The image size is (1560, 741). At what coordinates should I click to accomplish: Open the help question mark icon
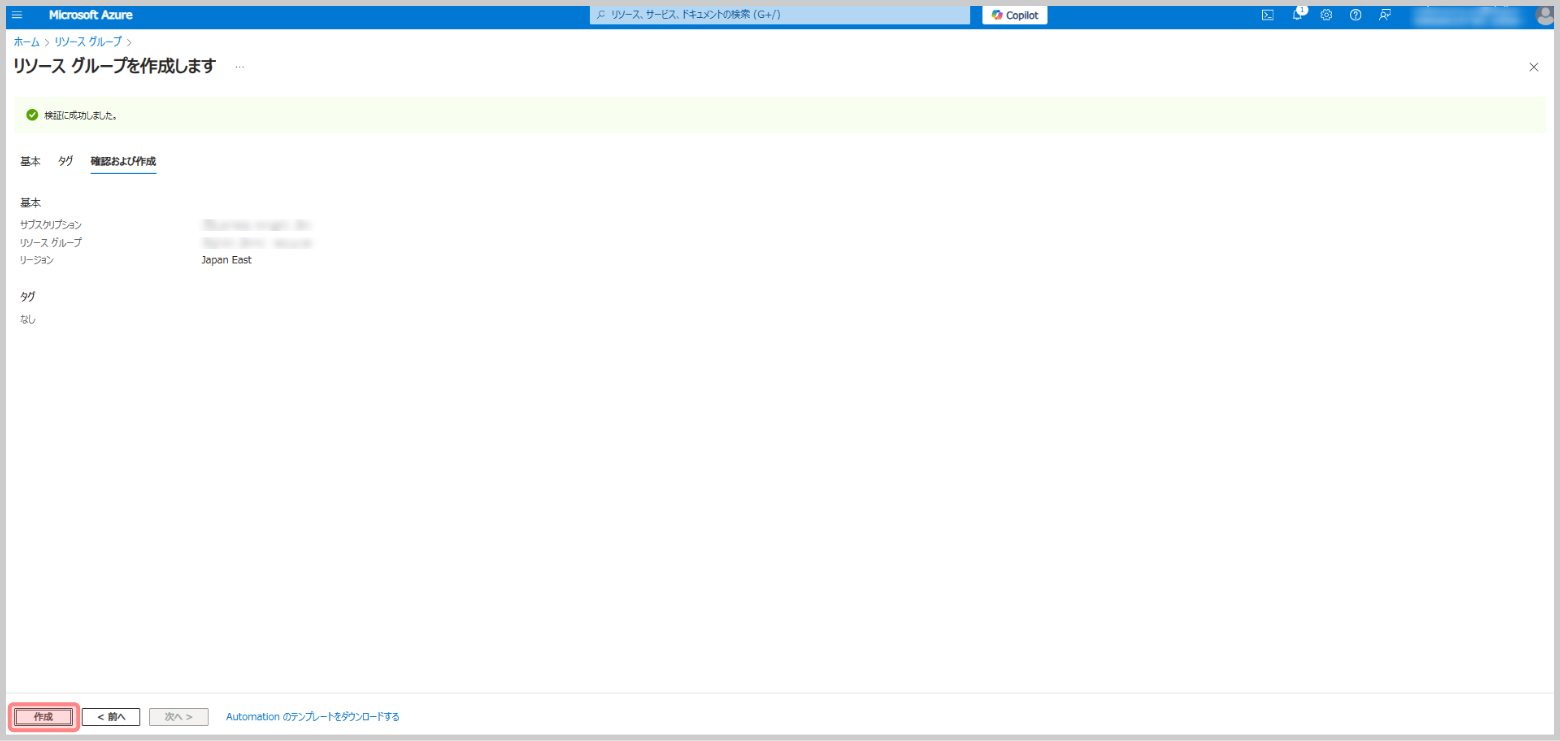click(1356, 15)
